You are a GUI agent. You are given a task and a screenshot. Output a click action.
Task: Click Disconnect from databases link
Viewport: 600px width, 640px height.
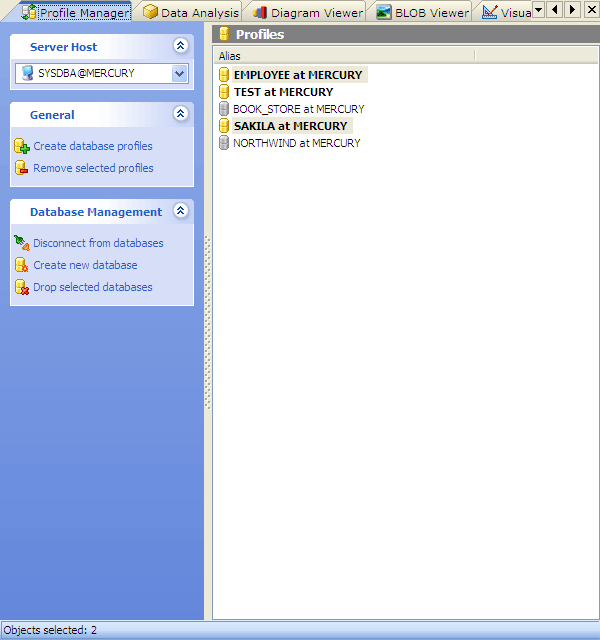98,243
